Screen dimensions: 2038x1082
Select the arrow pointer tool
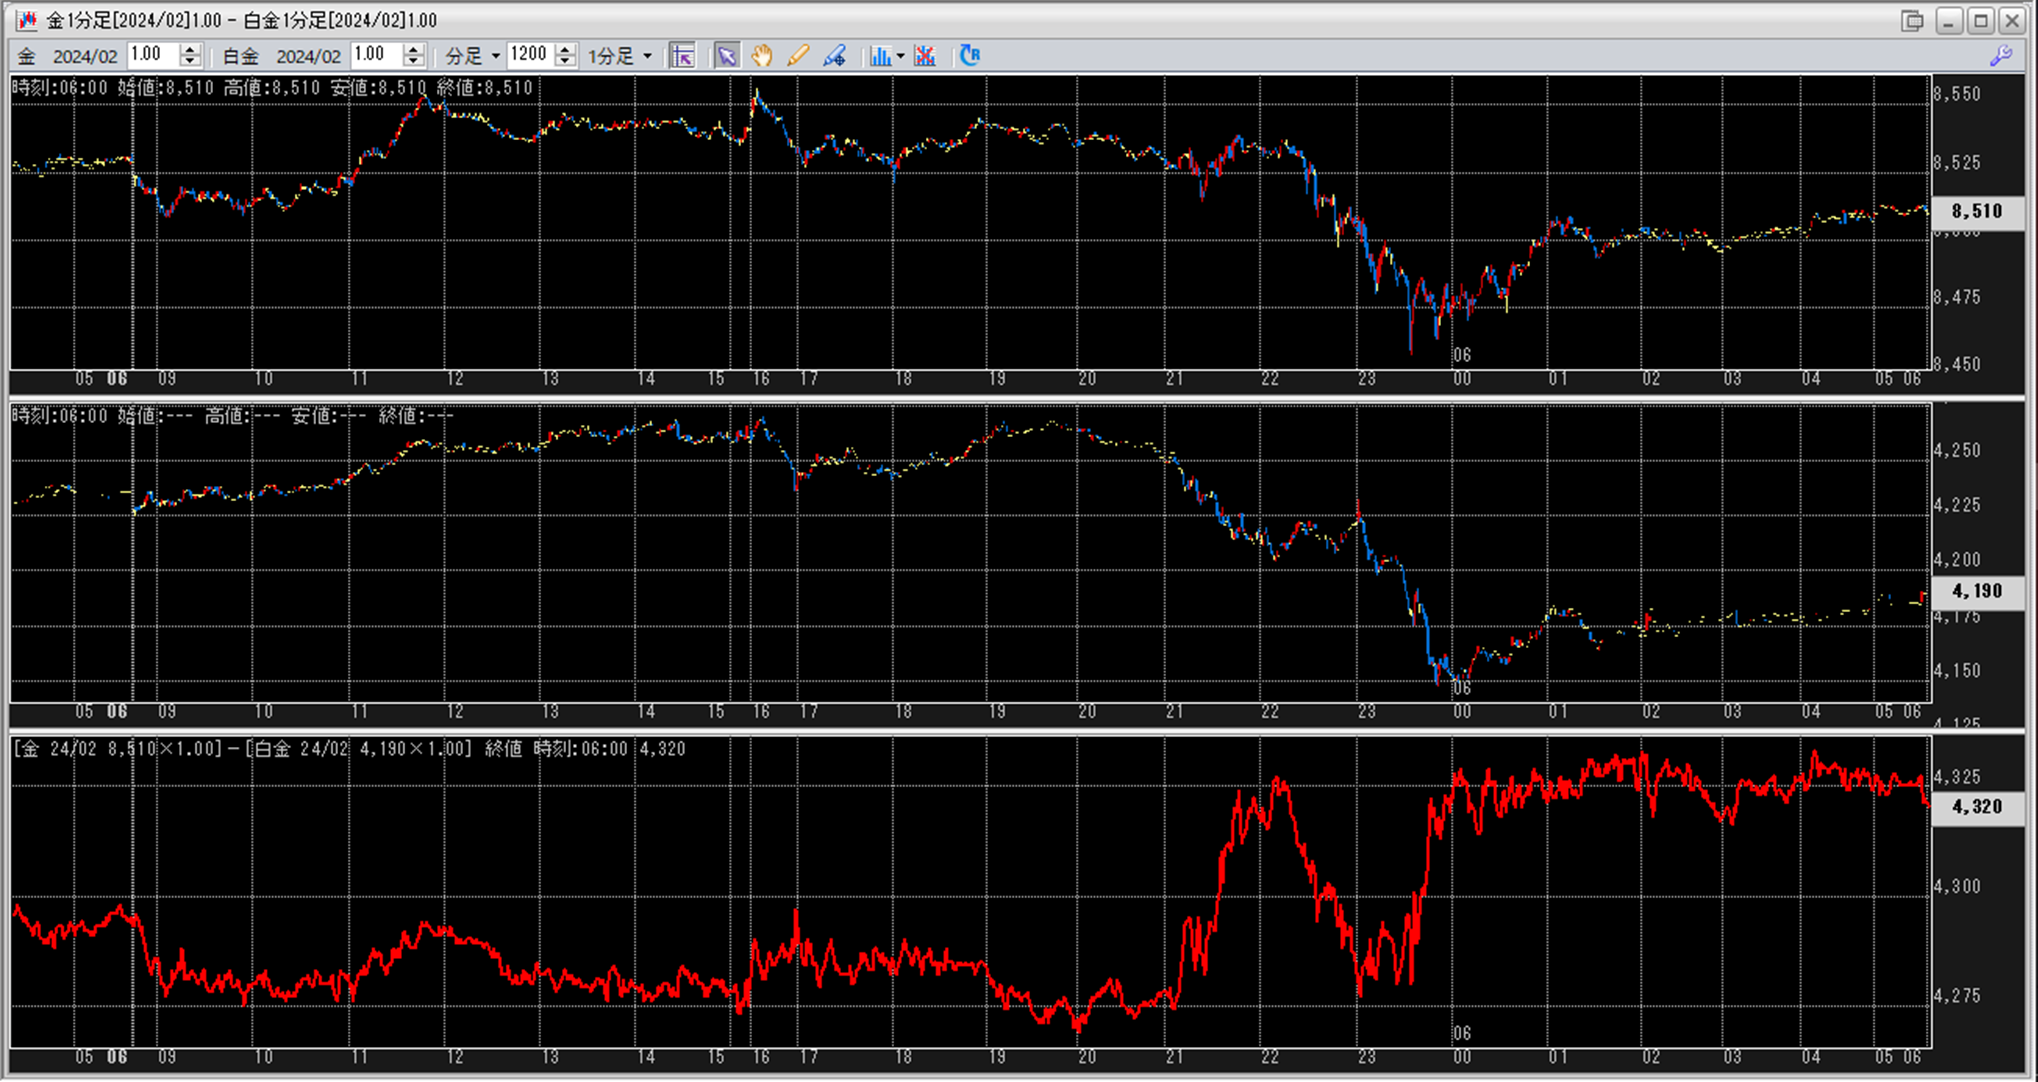click(x=727, y=56)
